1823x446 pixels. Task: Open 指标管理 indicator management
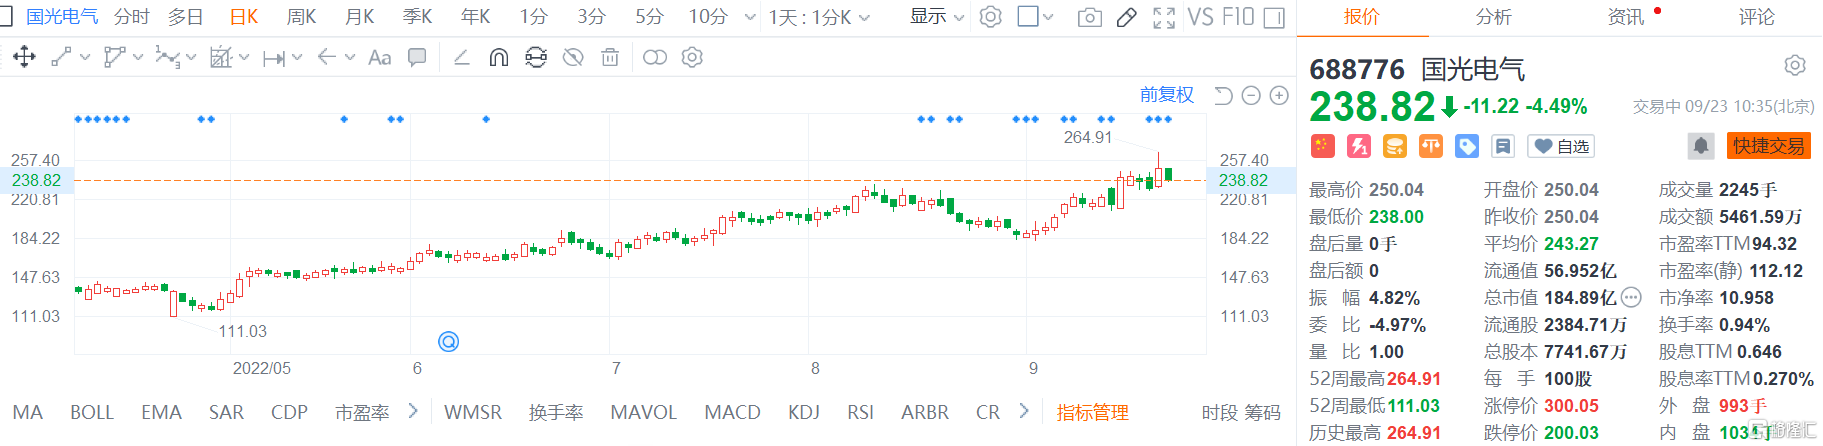tap(1092, 413)
